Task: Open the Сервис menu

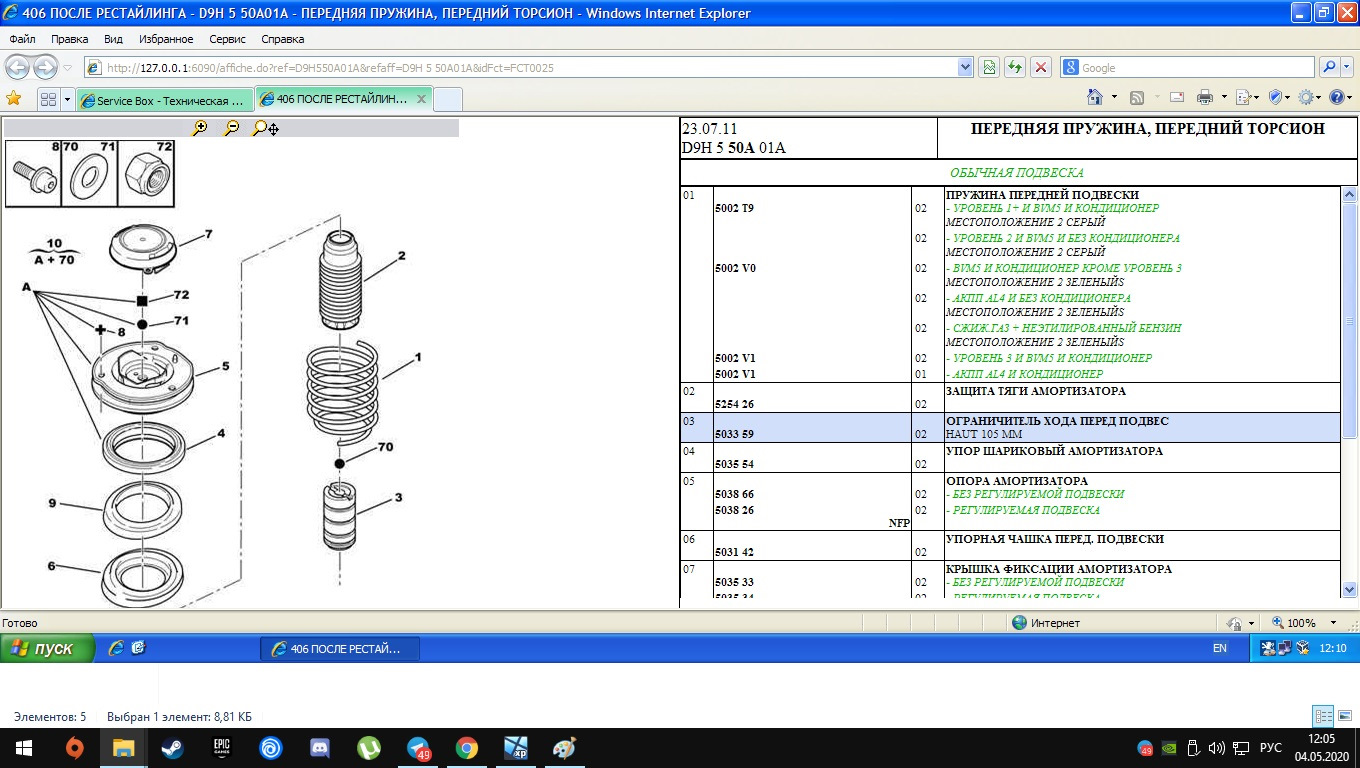Action: pyautogui.click(x=229, y=39)
